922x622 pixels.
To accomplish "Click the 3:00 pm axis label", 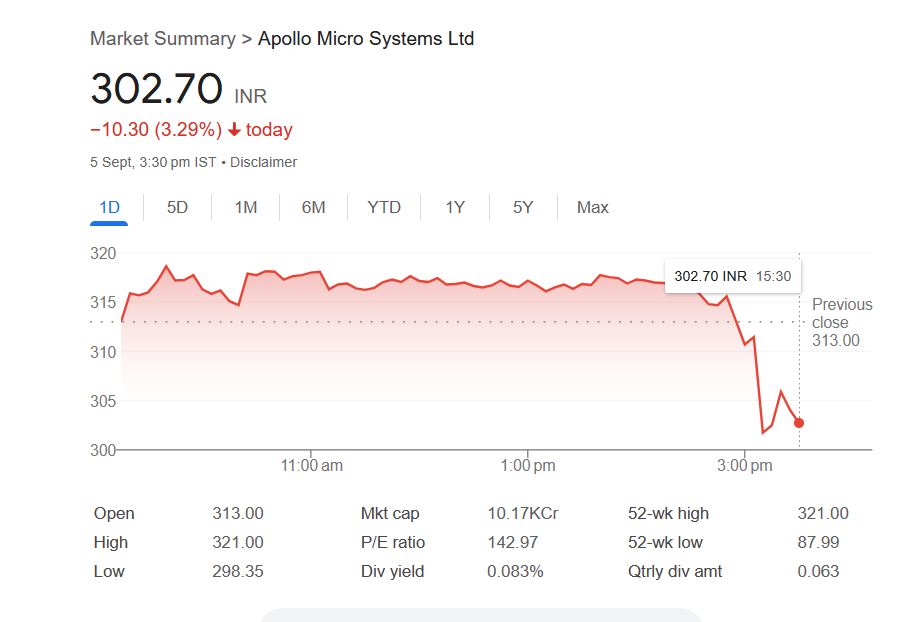I will pos(746,465).
